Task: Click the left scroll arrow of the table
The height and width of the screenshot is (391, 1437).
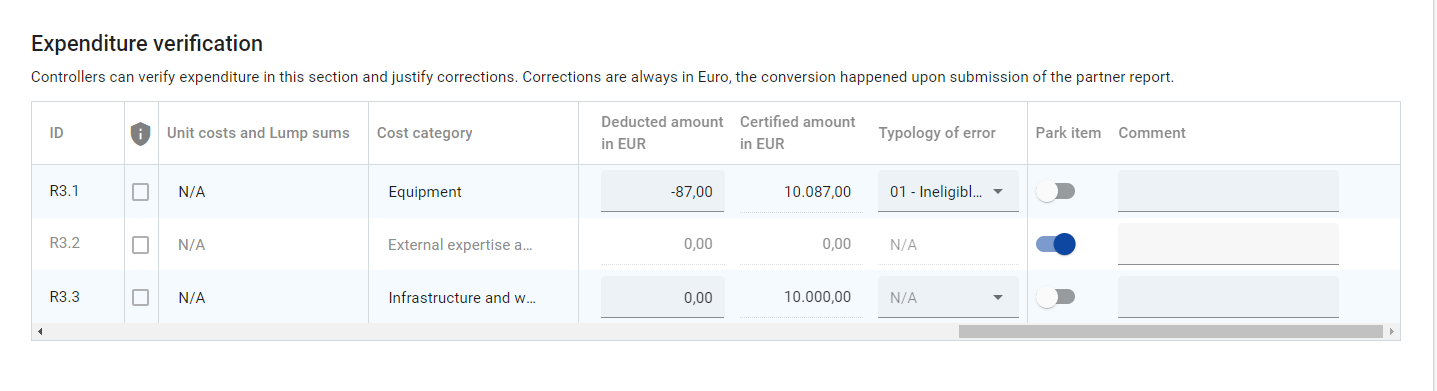Action: coord(40,331)
